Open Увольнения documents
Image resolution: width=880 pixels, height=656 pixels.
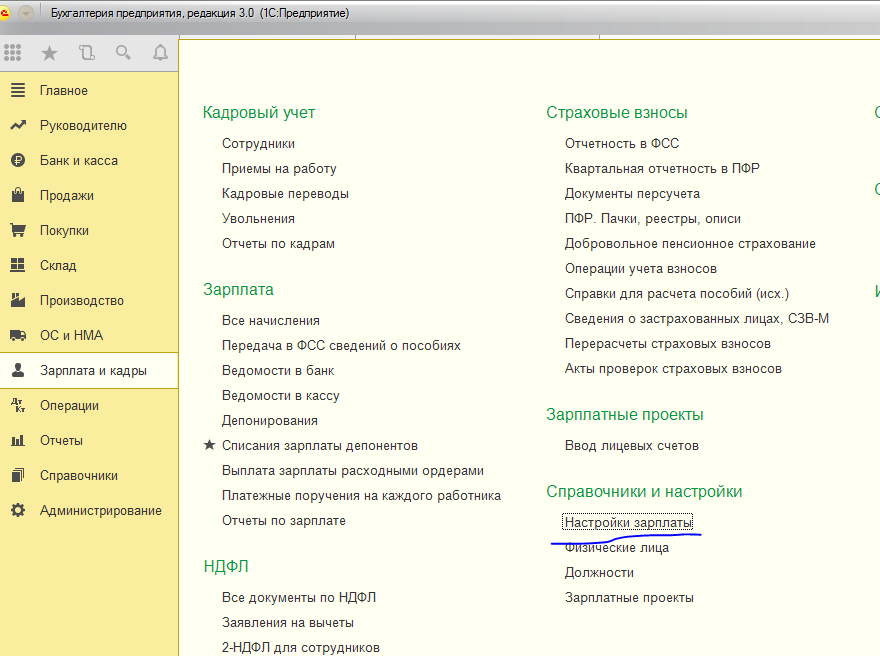(x=258, y=218)
